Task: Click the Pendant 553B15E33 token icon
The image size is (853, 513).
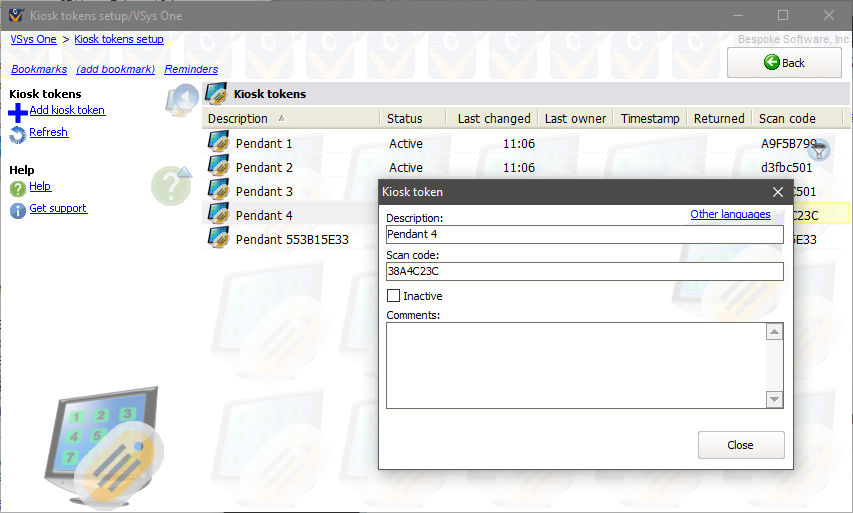Action: (x=219, y=239)
